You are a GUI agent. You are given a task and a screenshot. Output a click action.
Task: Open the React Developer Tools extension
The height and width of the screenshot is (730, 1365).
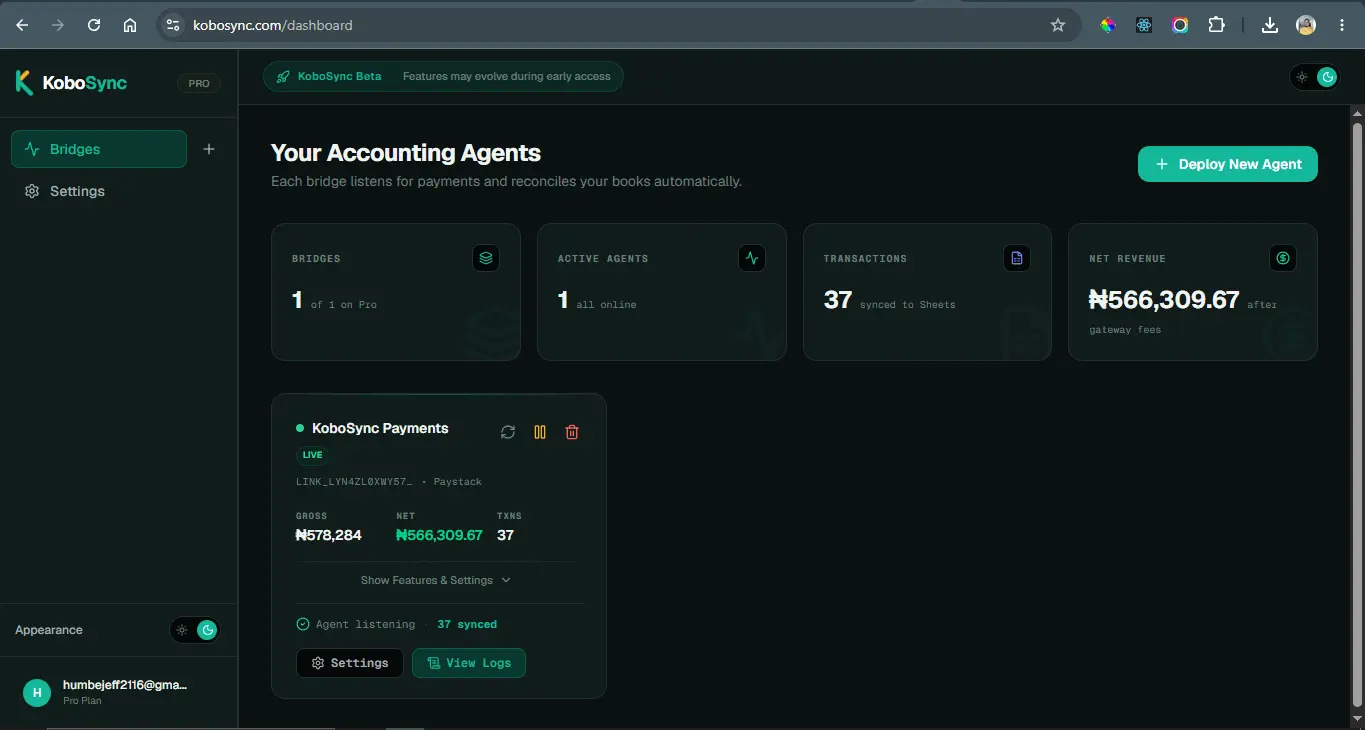click(x=1144, y=25)
